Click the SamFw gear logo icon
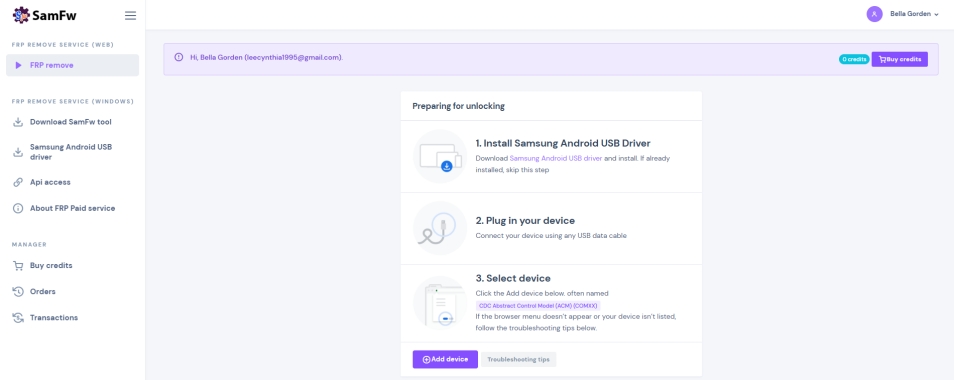This screenshot has height=380, width=954. click(21, 15)
